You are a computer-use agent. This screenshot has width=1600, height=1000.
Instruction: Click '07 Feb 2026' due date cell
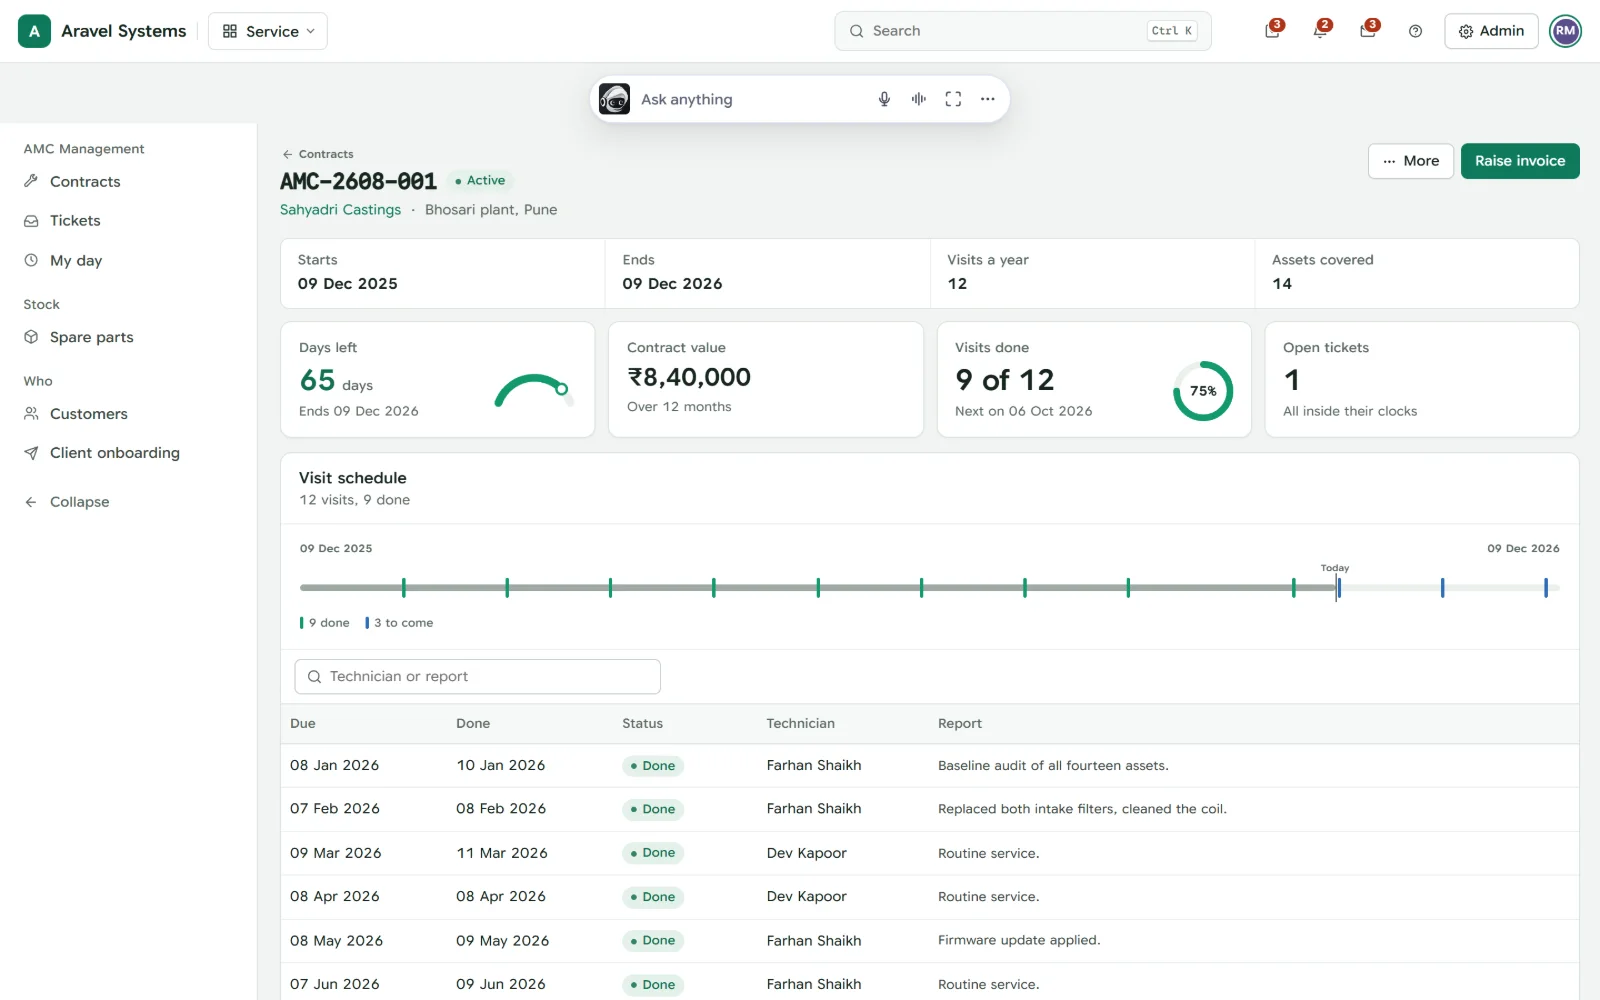pos(335,809)
